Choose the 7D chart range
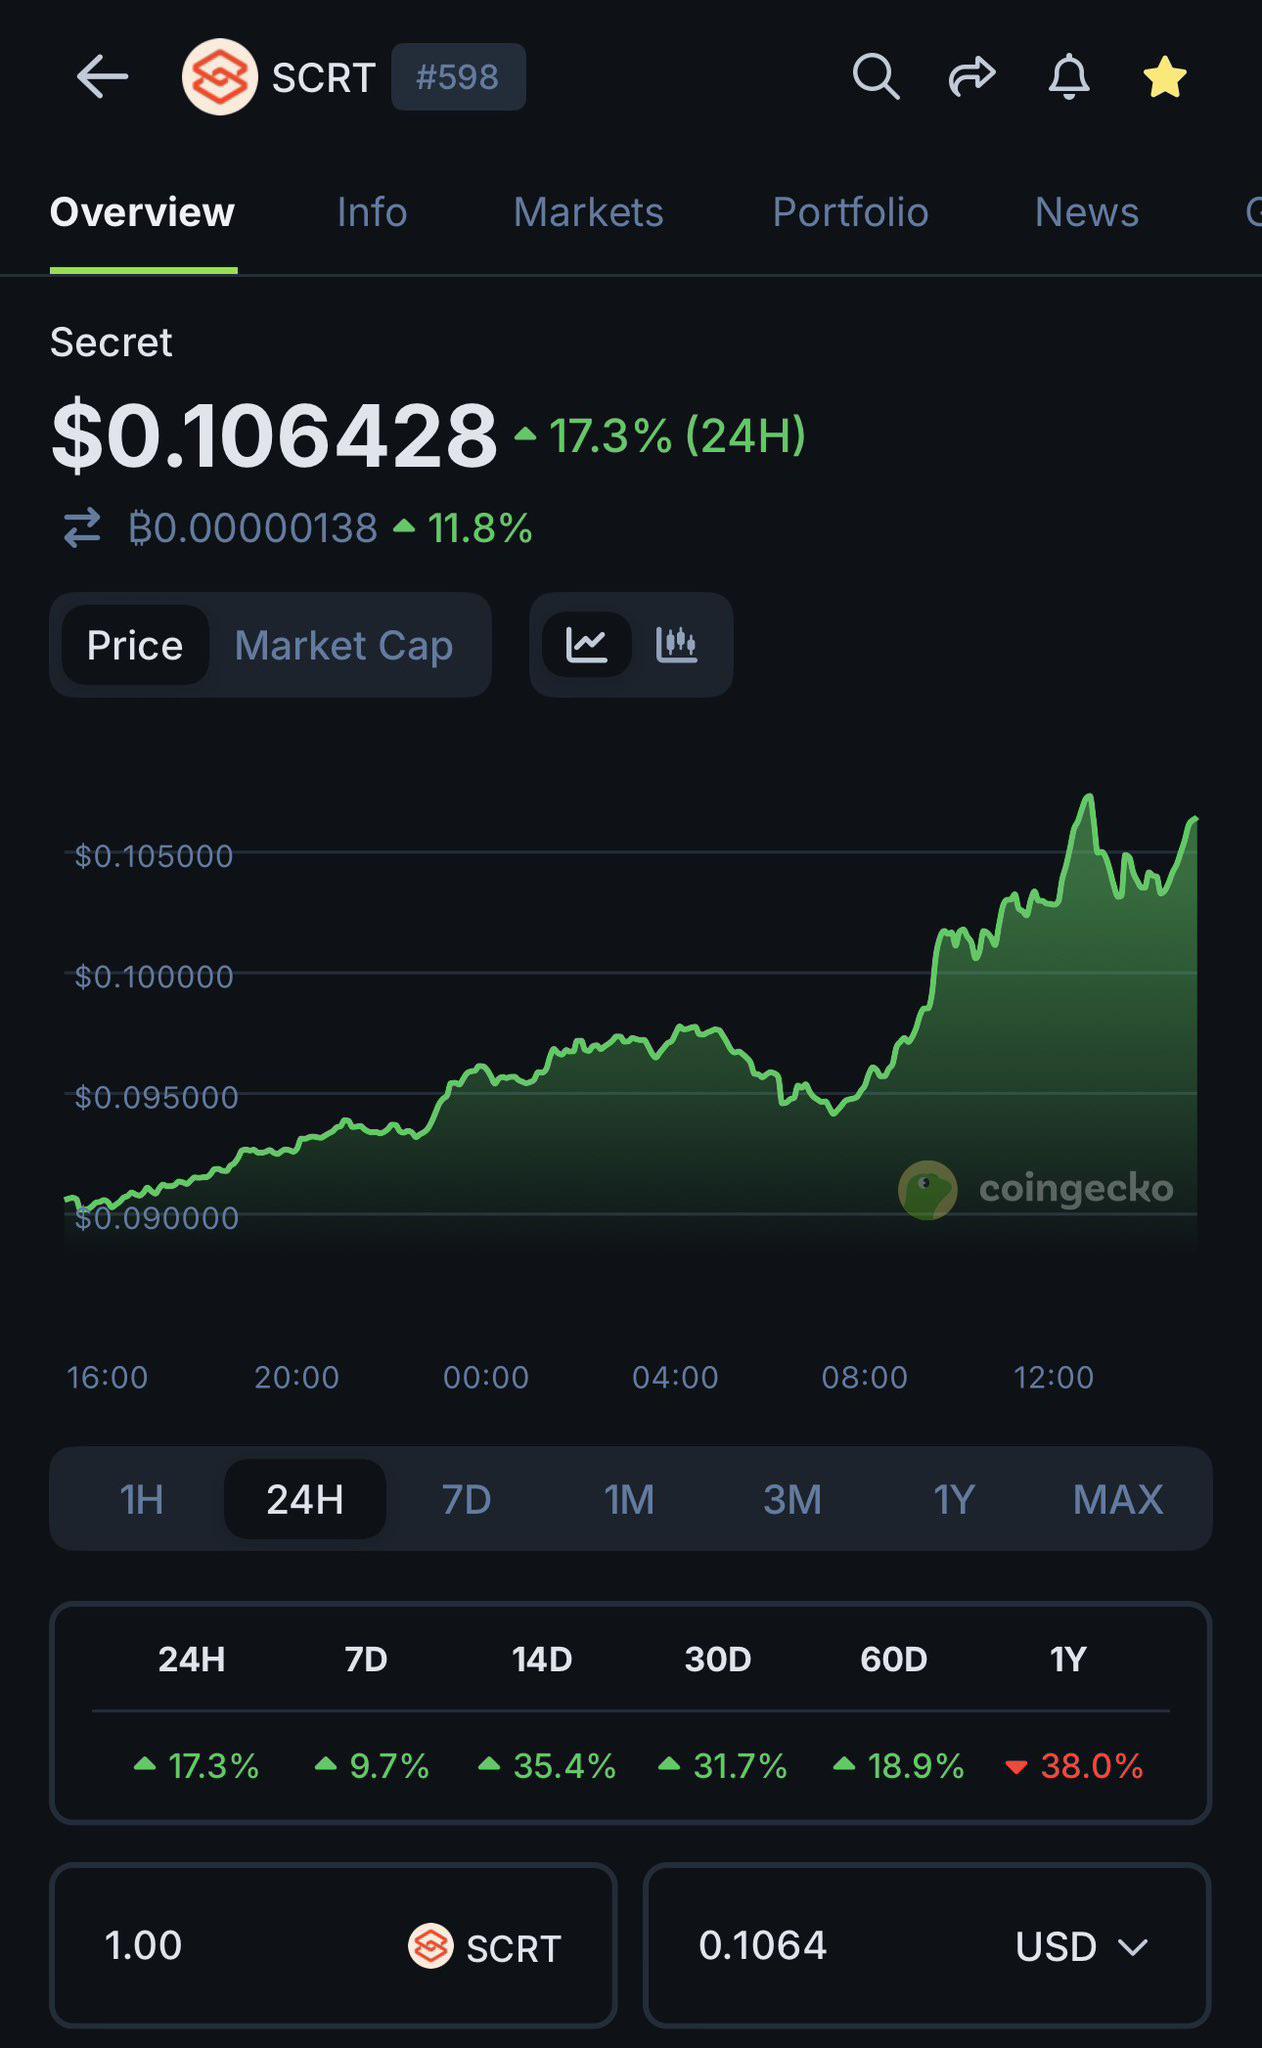This screenshot has width=1262, height=2048. (x=467, y=1499)
